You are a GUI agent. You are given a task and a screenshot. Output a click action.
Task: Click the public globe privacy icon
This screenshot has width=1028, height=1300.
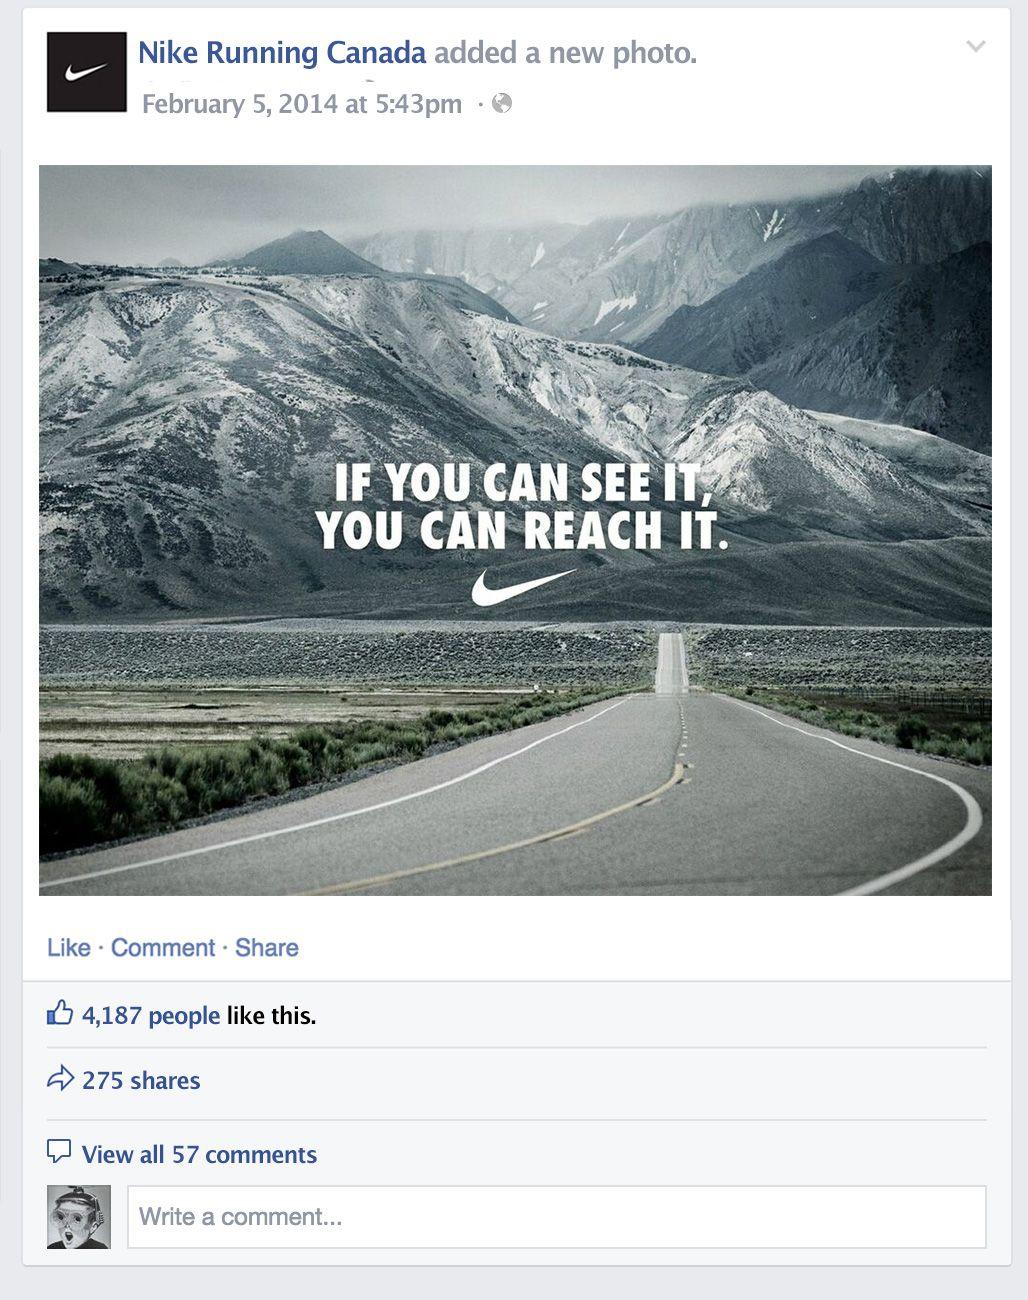pyautogui.click(x=502, y=103)
